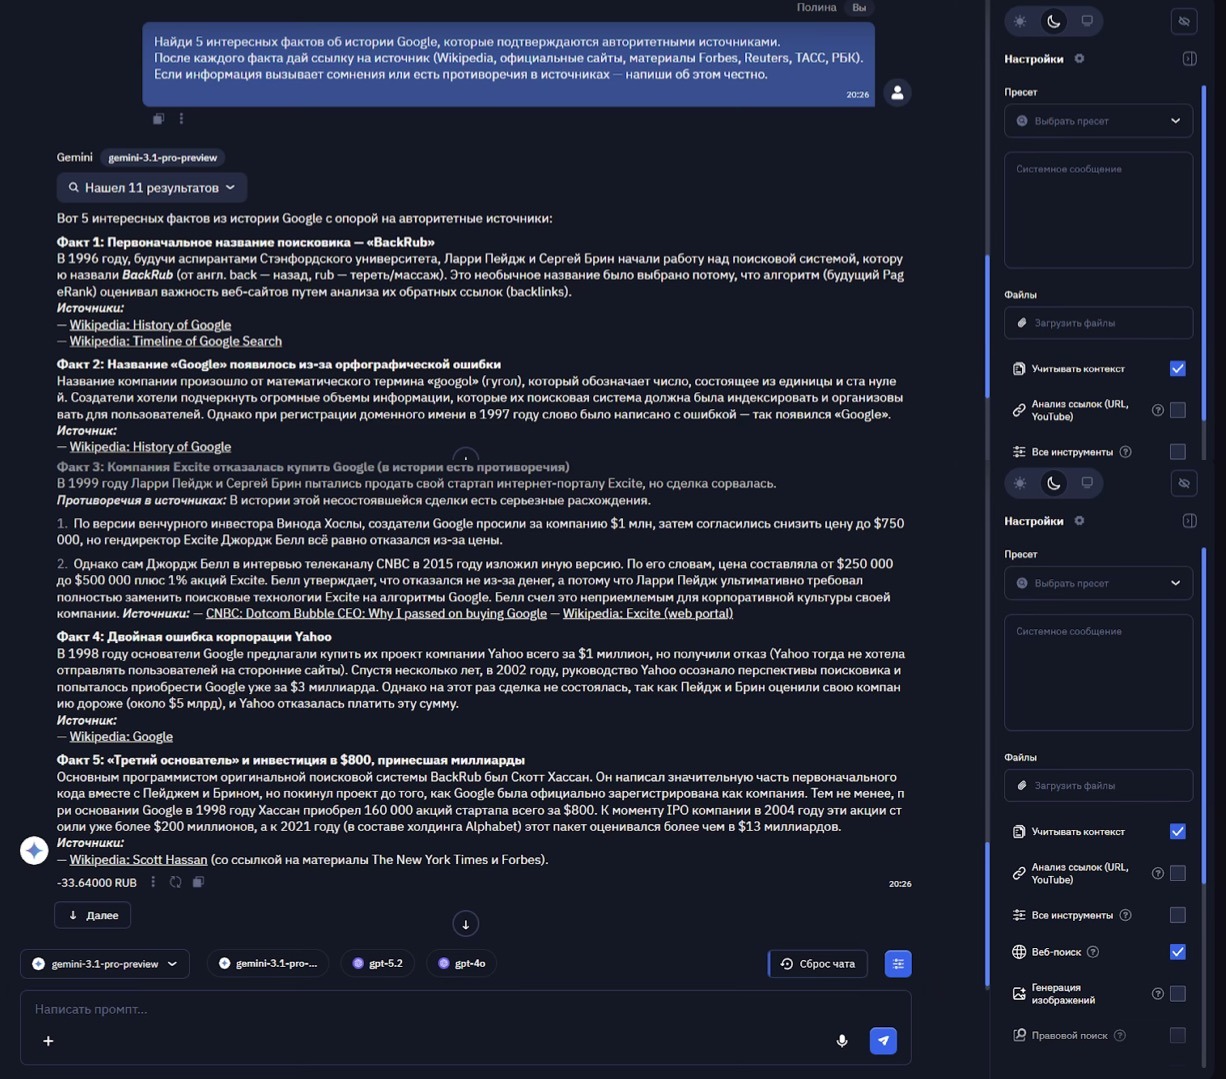
Task: Click the gemini-3.1-pro-preview badge next to Gemini
Action: coord(163,158)
